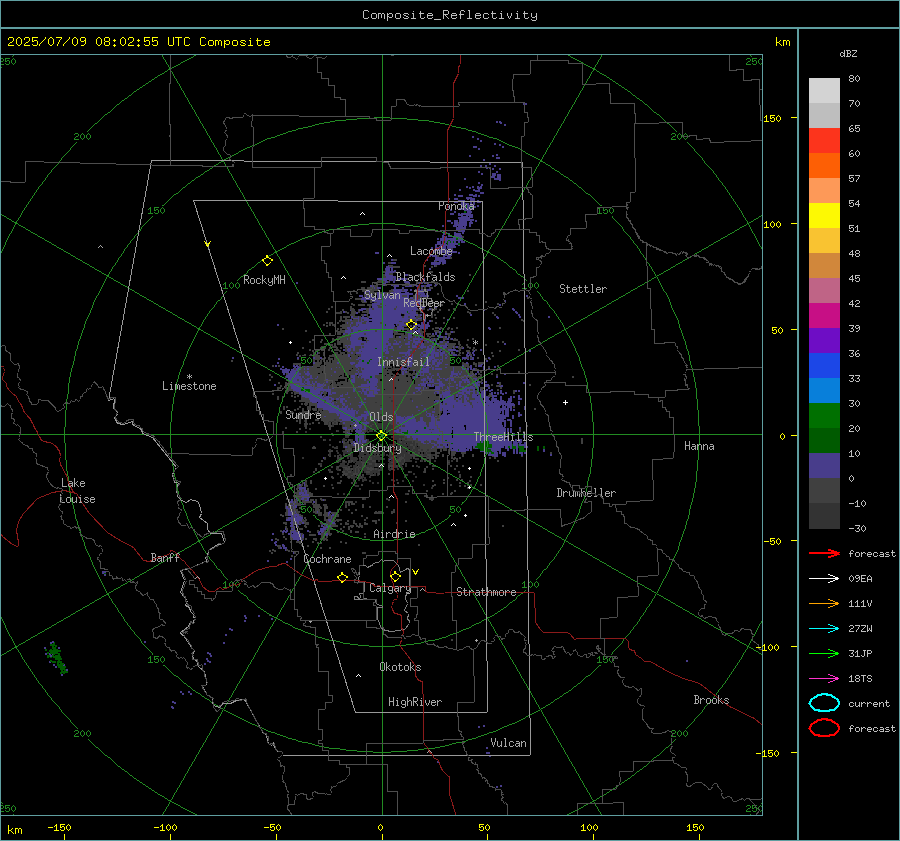Click the Sundre city label

point(303,414)
